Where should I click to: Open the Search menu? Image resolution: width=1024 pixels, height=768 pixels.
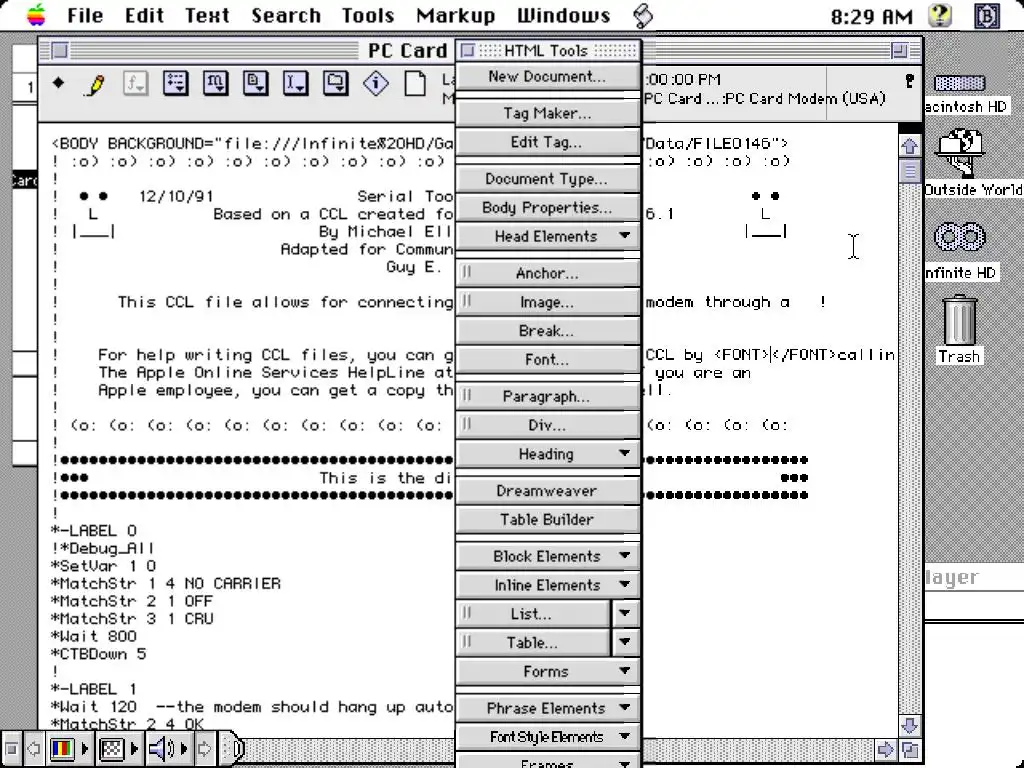286,15
